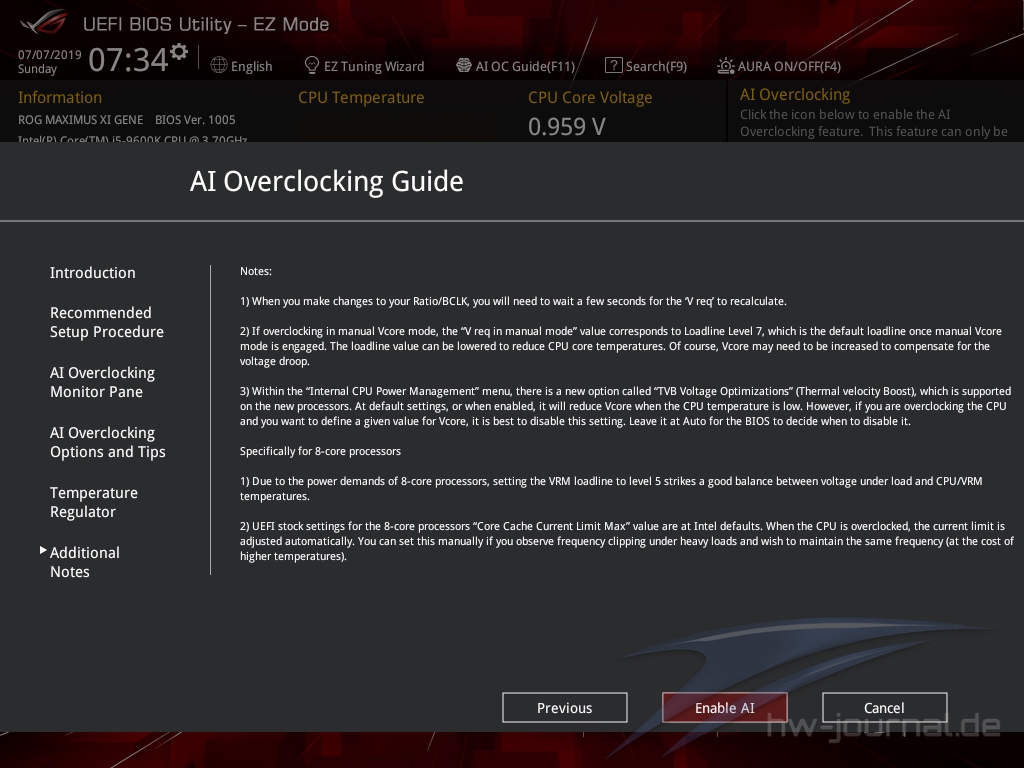Open AI Overclocking Monitor Pane section
The image size is (1024, 768).
103,382
